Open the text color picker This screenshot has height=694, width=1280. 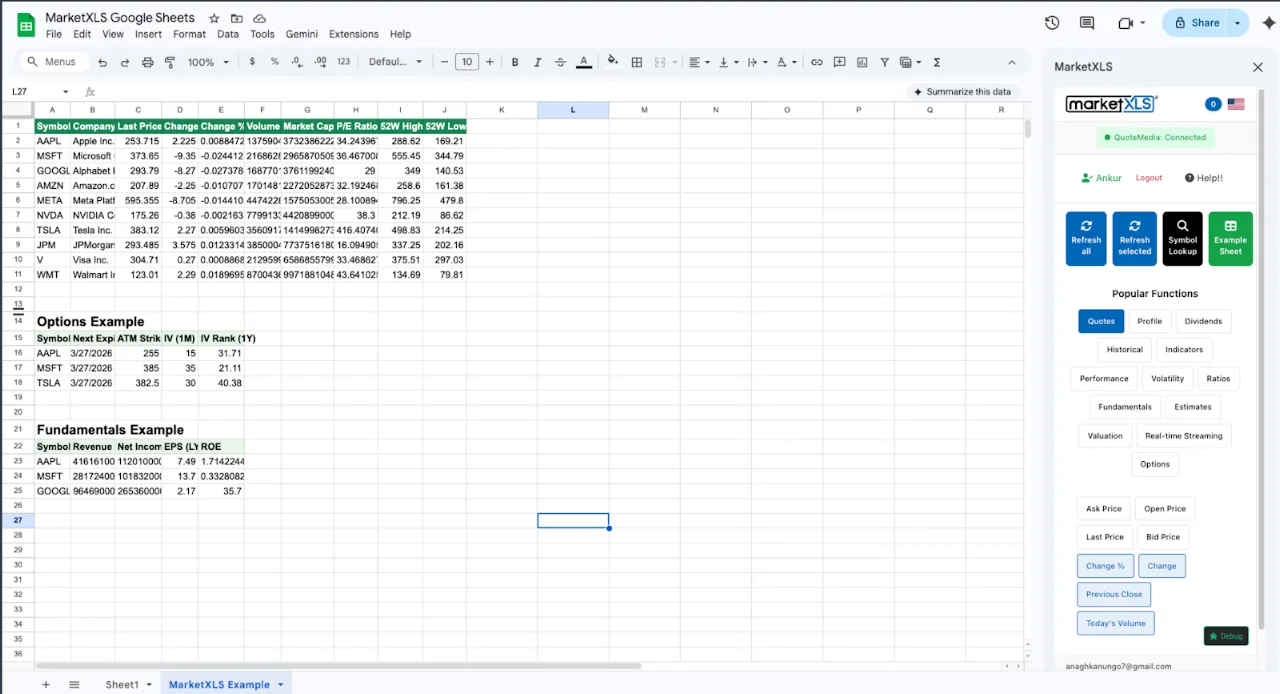tap(584, 62)
